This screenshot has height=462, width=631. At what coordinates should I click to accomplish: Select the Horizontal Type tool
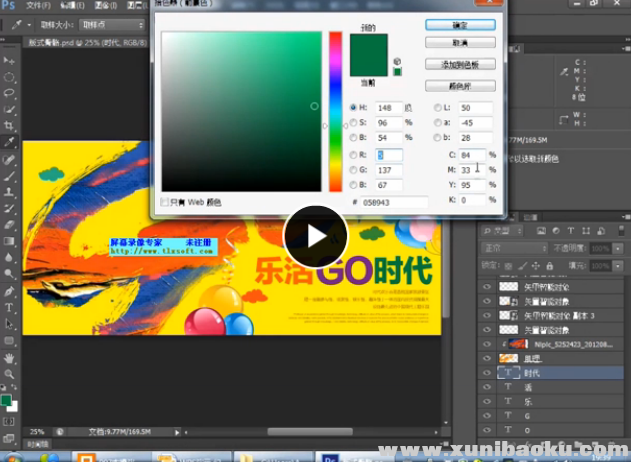(x=9, y=307)
